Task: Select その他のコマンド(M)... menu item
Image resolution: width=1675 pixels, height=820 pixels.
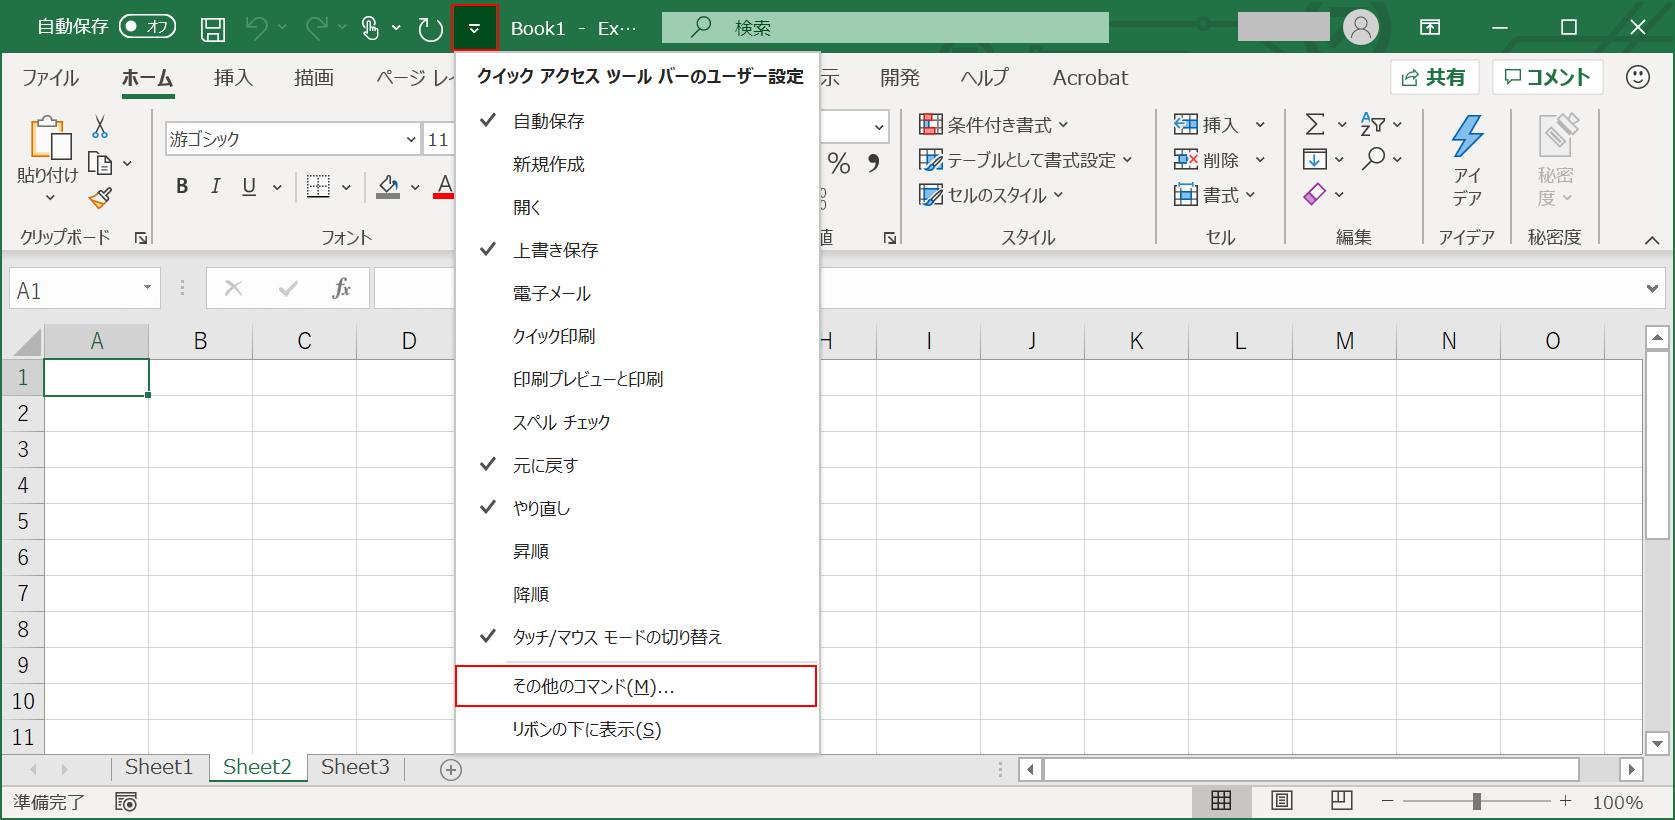Action: [636, 686]
